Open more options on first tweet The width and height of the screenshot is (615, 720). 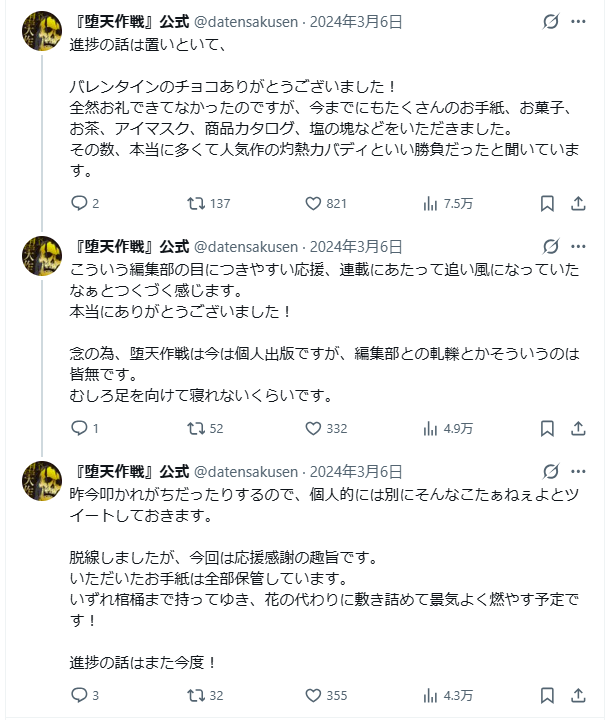click(579, 22)
